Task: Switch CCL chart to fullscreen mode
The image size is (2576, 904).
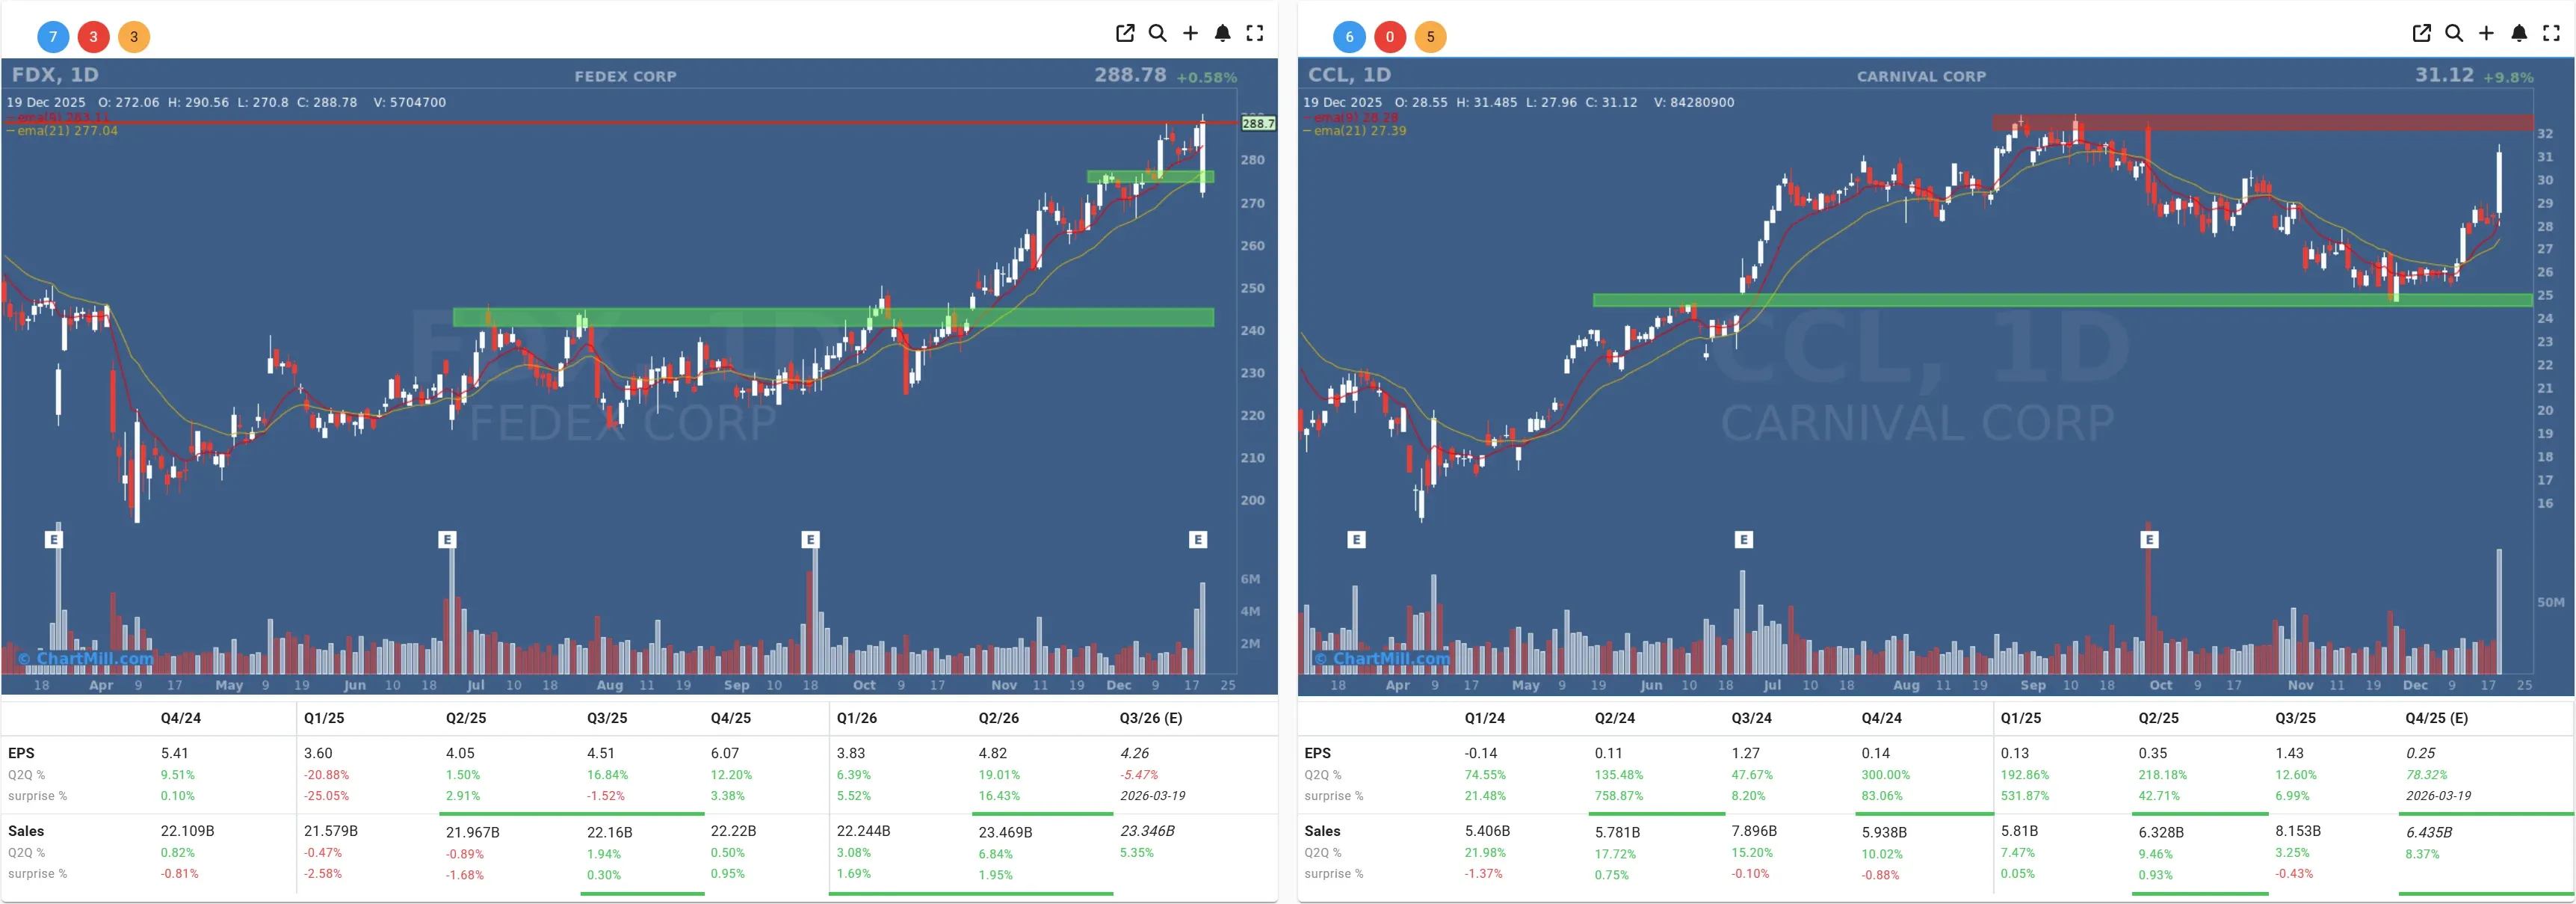Action: pos(2551,33)
